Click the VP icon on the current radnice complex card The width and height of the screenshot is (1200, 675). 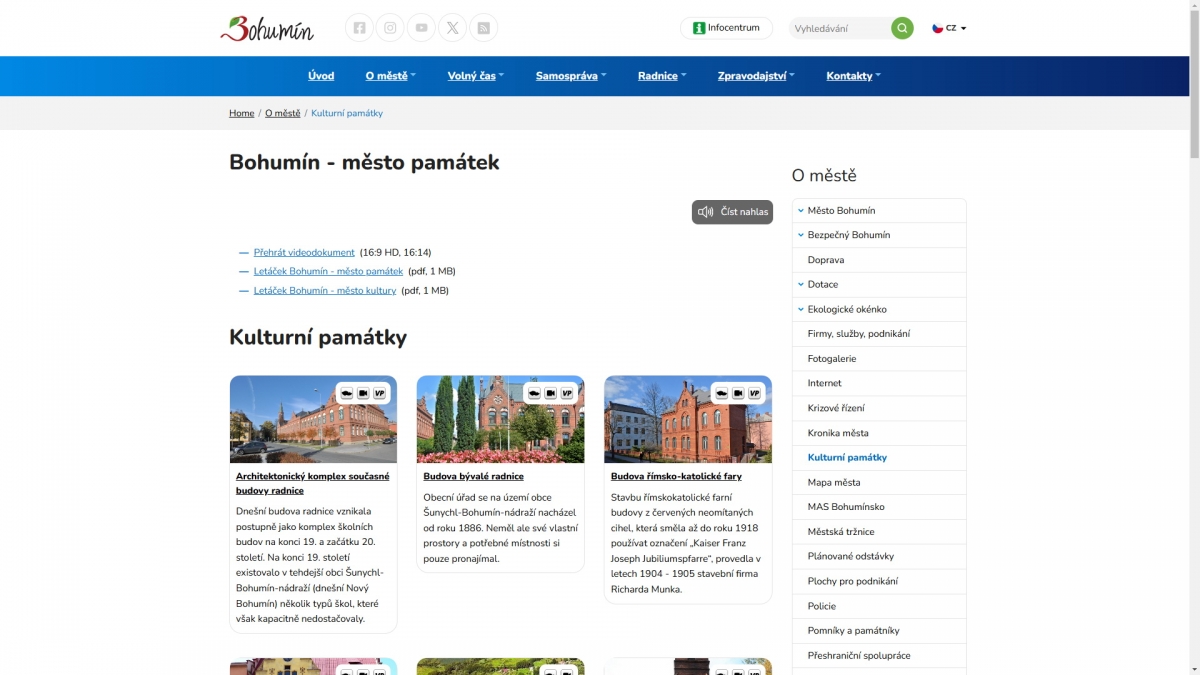tap(379, 393)
